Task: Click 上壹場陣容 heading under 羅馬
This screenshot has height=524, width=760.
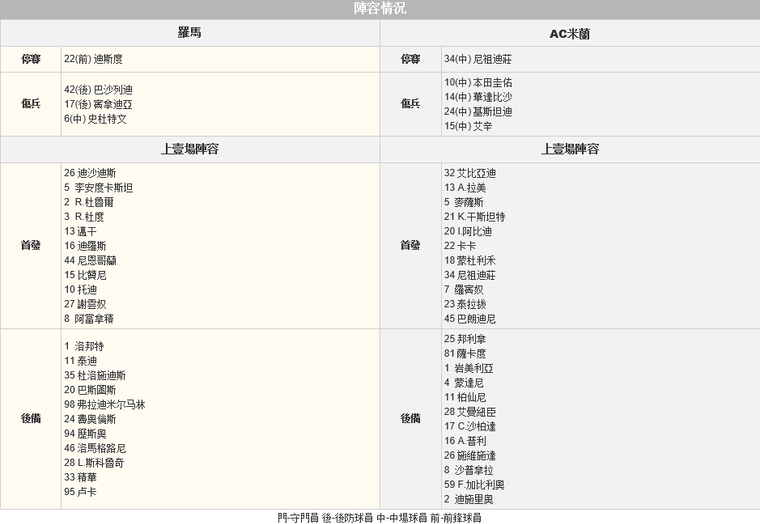Action: [190, 149]
